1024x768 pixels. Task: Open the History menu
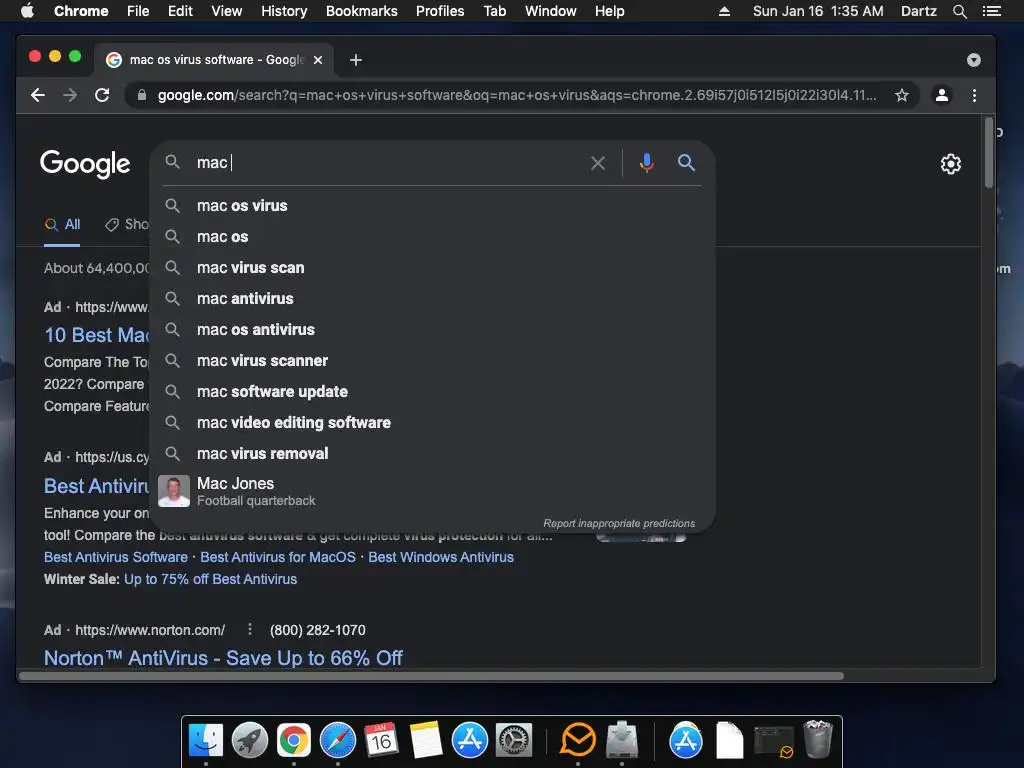tap(284, 11)
